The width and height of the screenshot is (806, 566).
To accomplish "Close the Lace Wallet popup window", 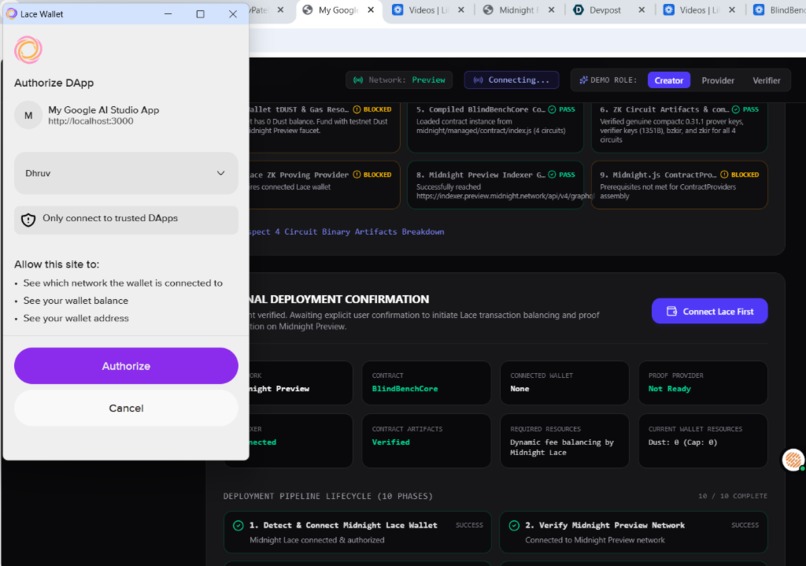I will click(233, 14).
